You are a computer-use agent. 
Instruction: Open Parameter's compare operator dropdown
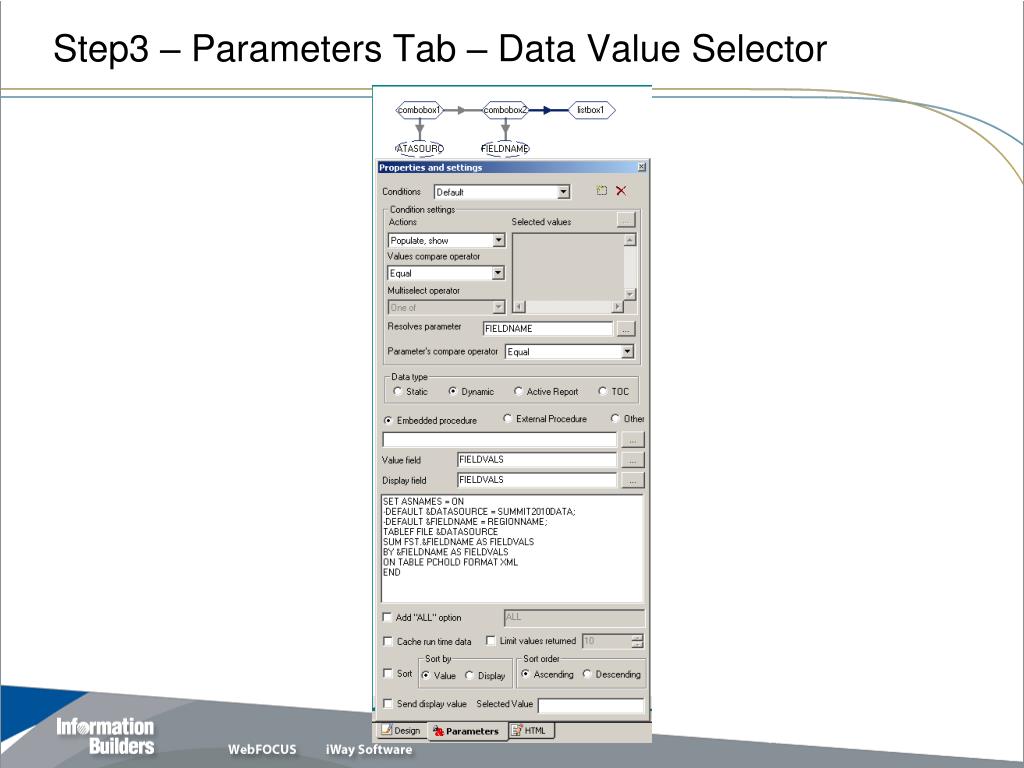(x=627, y=351)
